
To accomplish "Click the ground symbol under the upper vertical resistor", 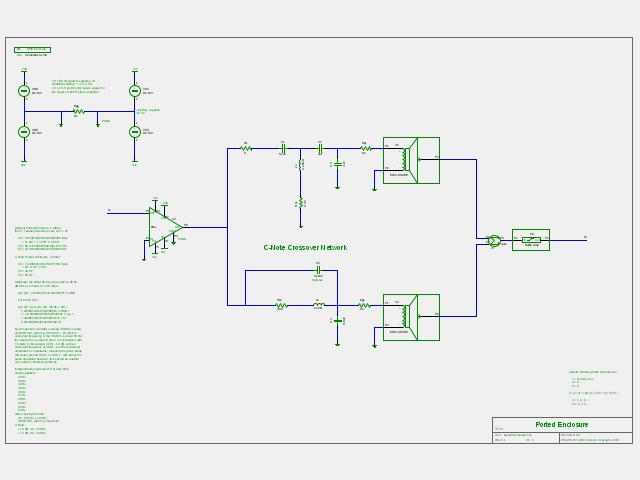I will [301, 226].
